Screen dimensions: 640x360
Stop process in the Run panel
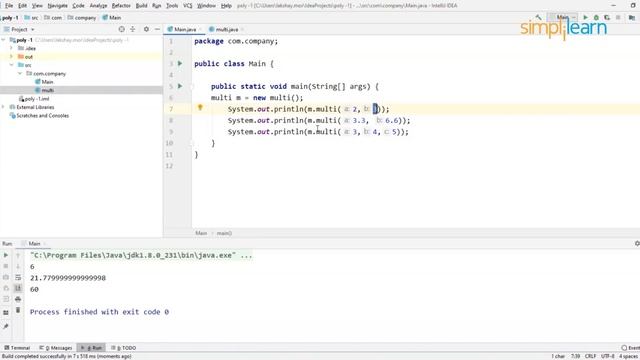coord(6,266)
